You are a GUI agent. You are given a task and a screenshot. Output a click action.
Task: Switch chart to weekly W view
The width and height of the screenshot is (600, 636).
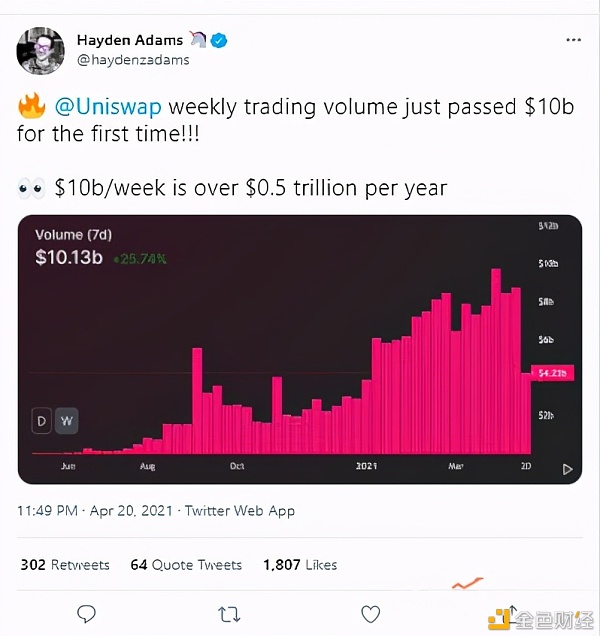[66, 421]
